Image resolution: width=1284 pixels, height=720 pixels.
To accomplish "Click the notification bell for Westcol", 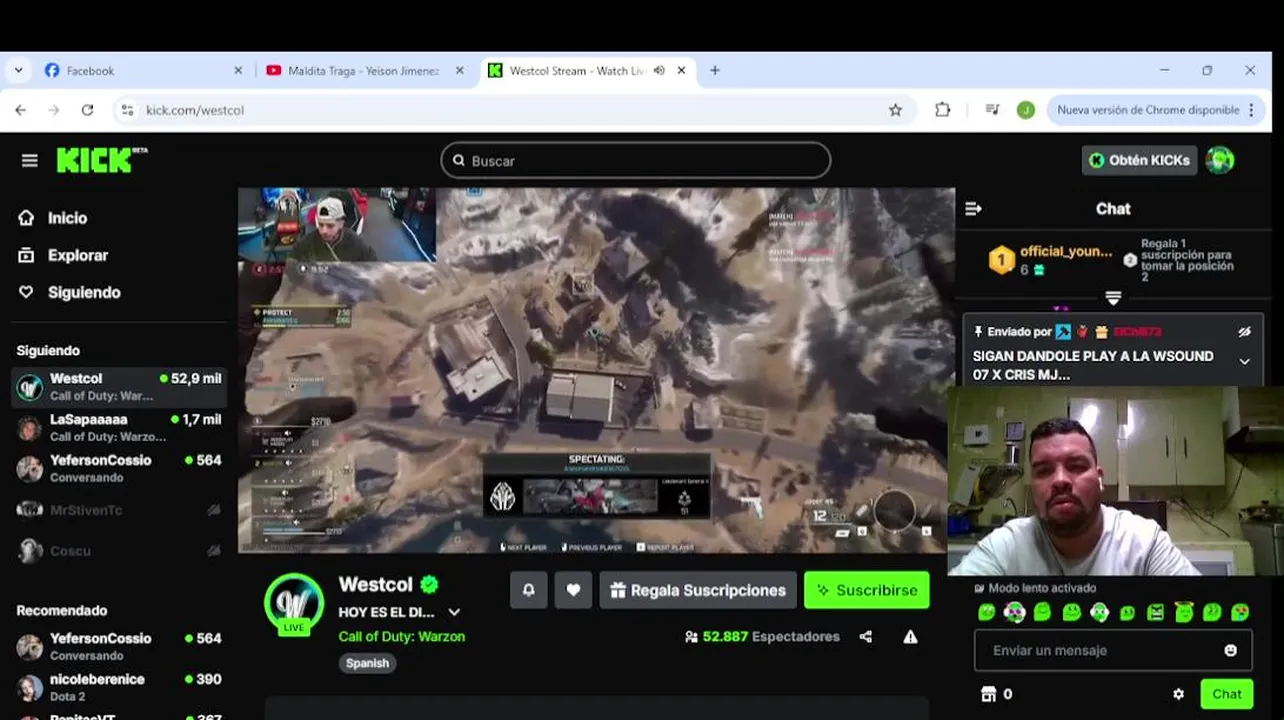I will point(528,590).
